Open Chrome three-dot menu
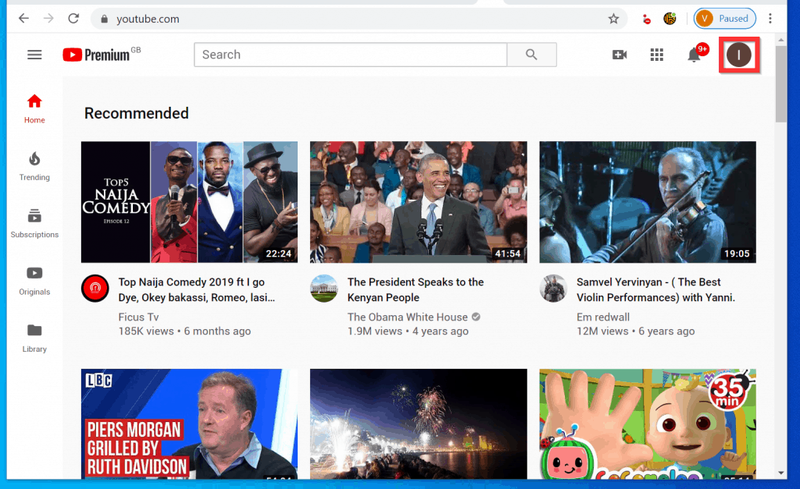The image size is (800, 489). pyautogui.click(x=770, y=18)
